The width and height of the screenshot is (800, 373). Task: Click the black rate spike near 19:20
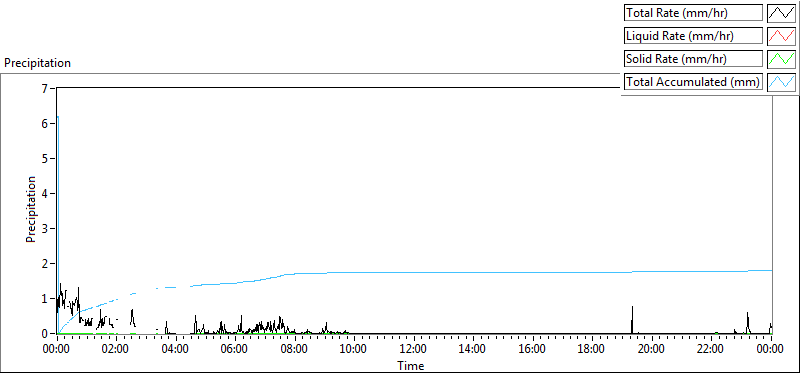point(632,319)
